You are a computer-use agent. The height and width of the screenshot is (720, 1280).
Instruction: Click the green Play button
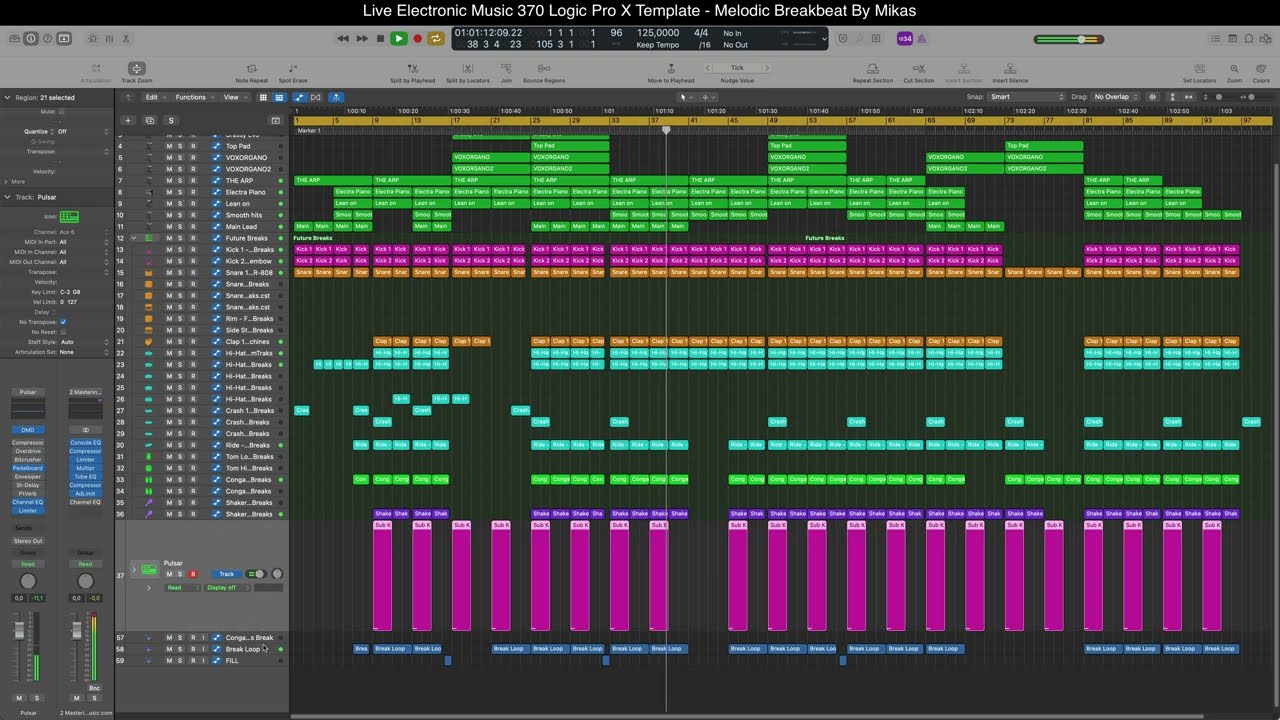[398, 38]
